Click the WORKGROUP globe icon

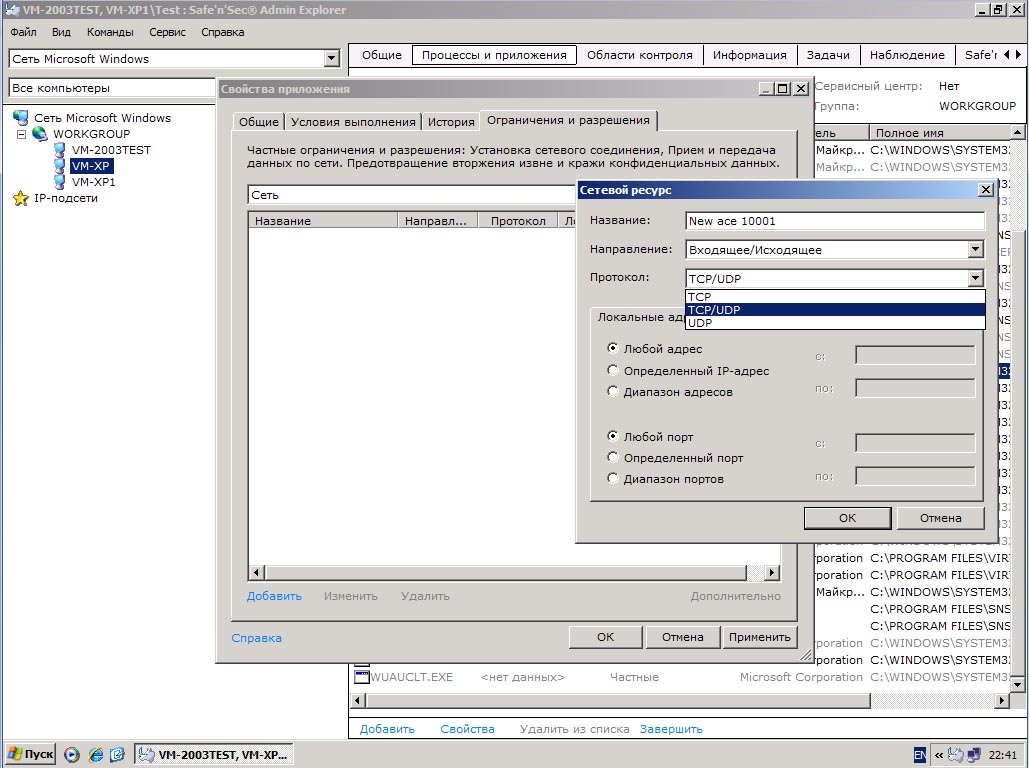tap(40, 134)
